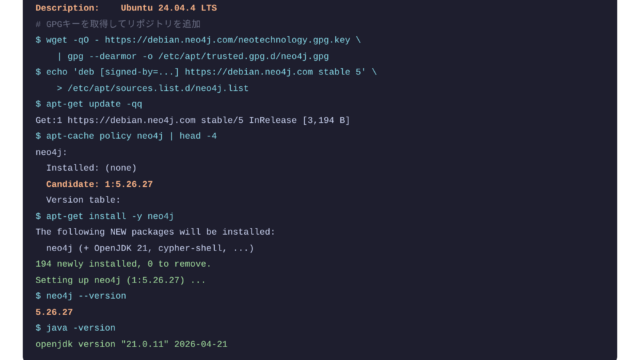
Task: Click the neo4j: package header line
Action: click(x=51, y=152)
